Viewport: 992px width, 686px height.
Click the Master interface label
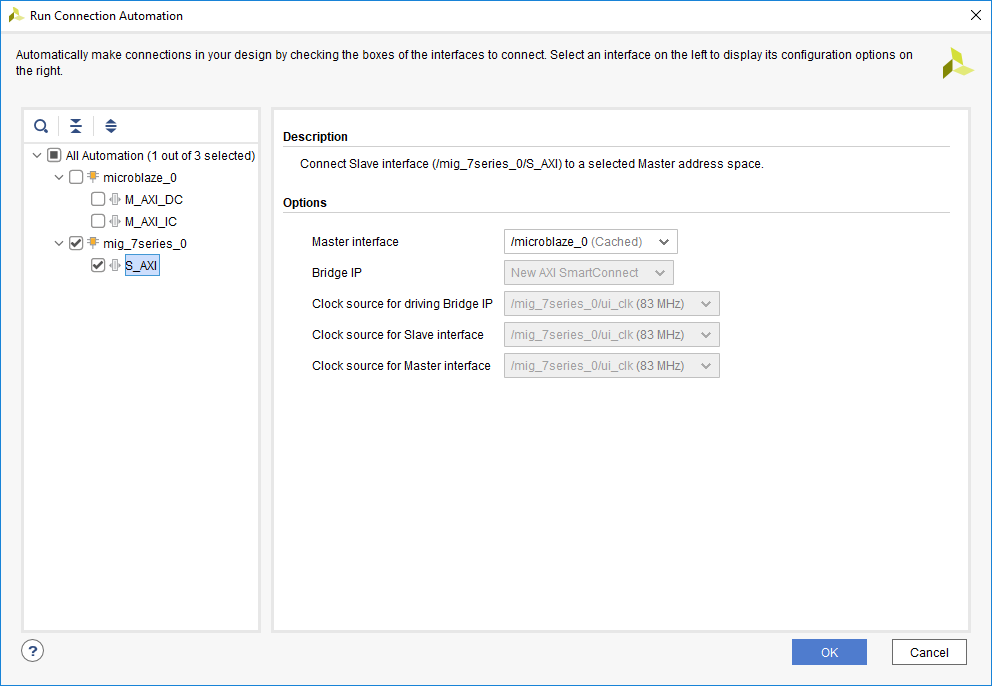pos(355,242)
